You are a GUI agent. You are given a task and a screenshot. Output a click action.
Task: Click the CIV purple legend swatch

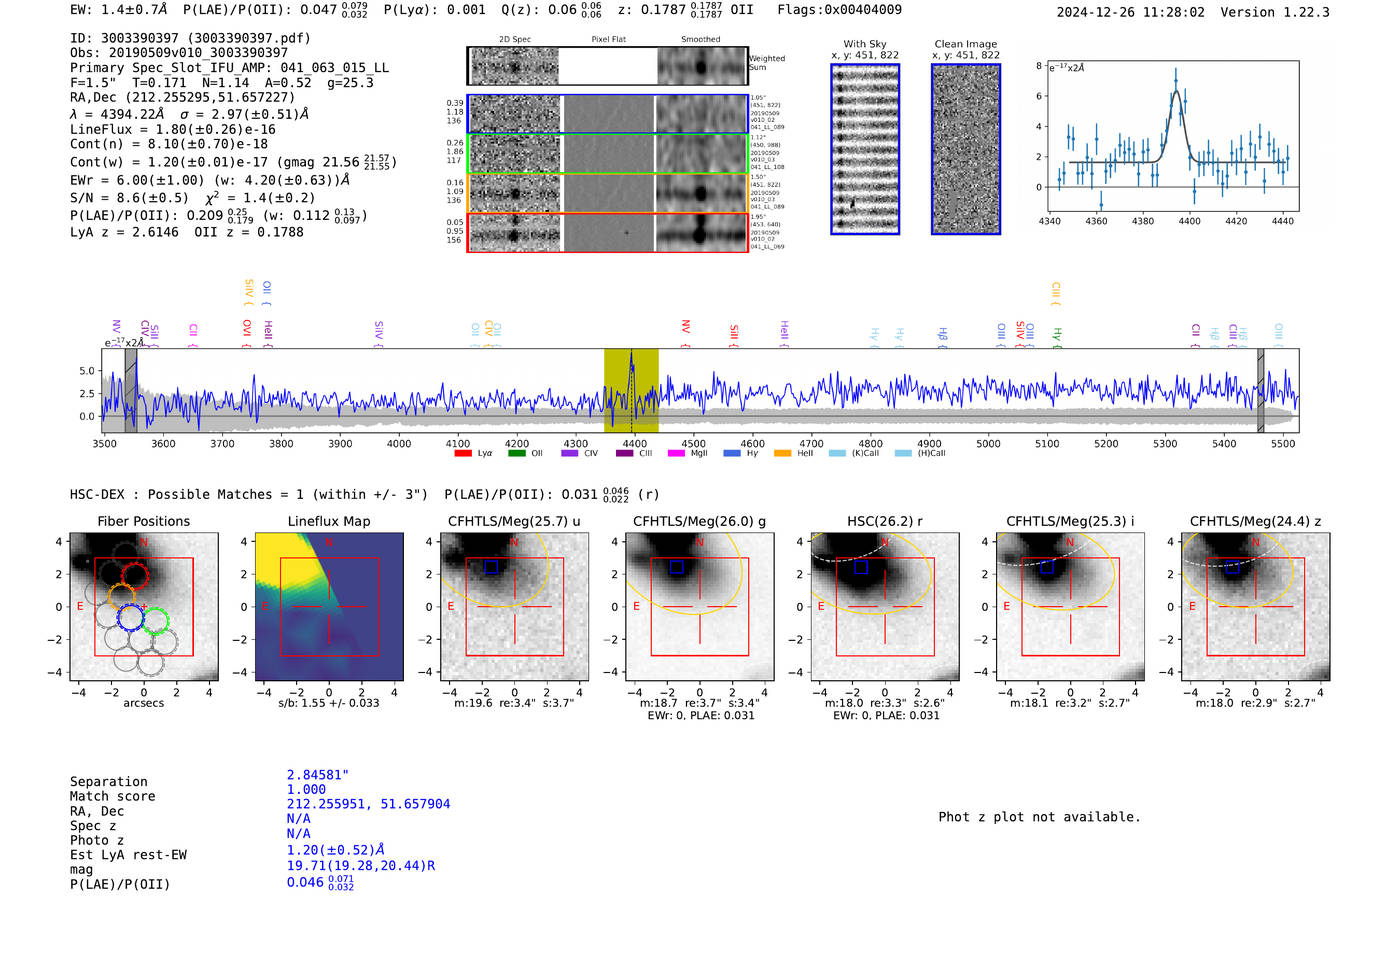570,453
